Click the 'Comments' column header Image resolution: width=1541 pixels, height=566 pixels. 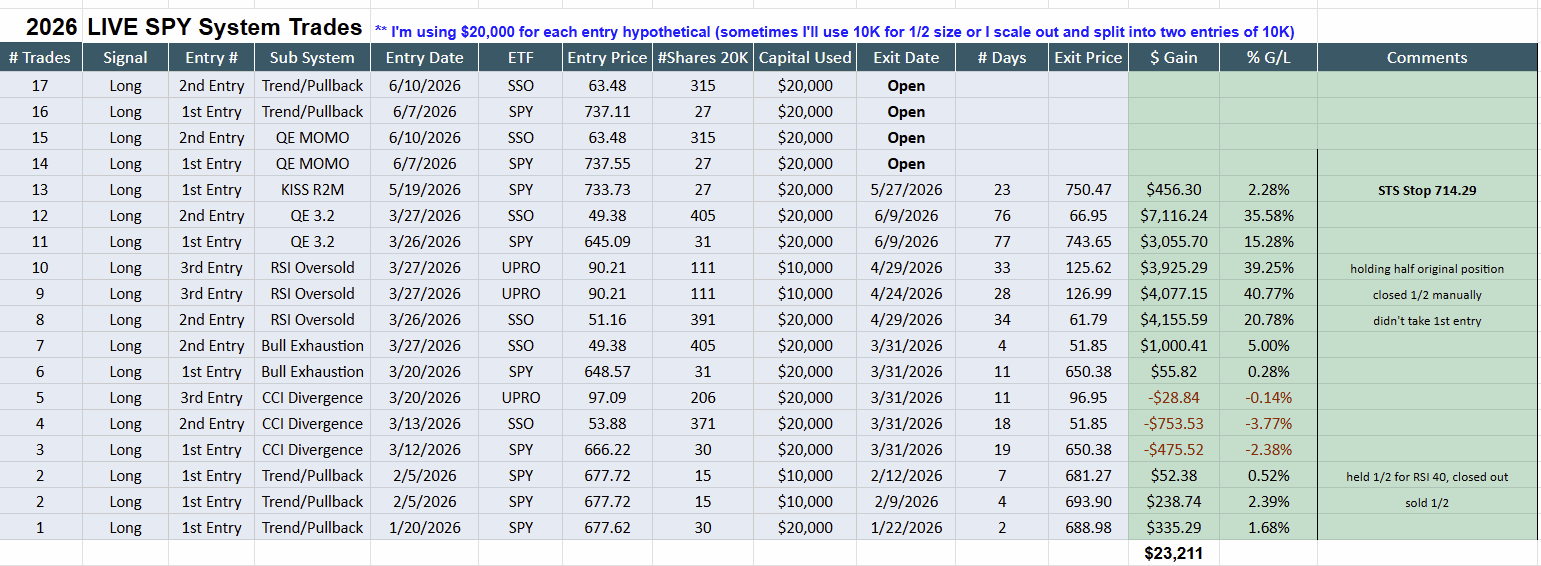1427,58
